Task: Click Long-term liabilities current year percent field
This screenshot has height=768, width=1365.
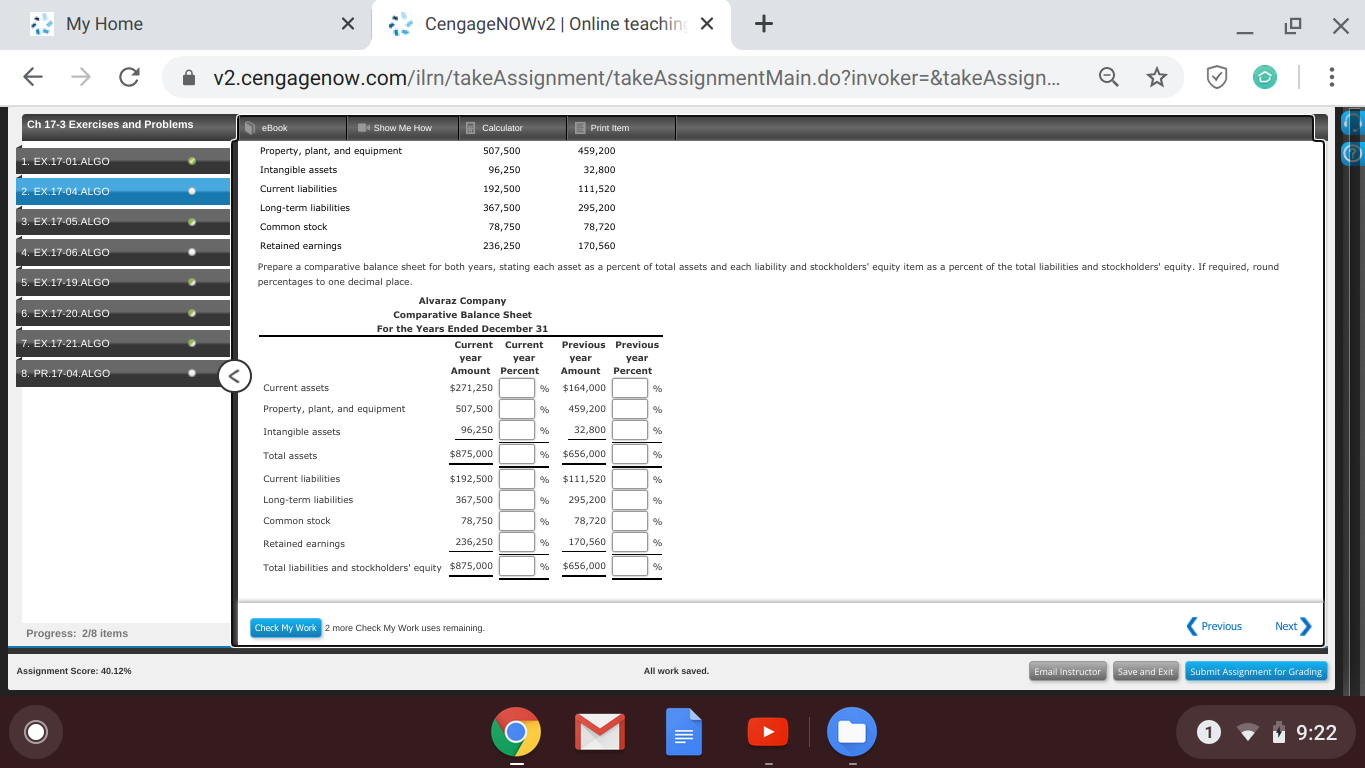Action: [517, 500]
